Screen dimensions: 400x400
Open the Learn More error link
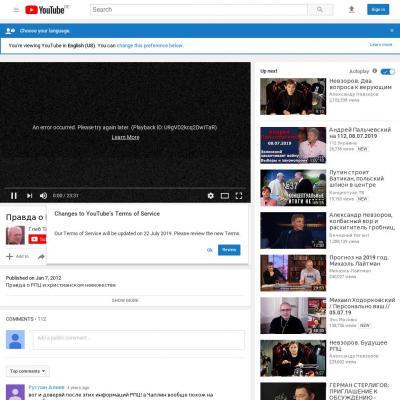[x=125, y=137]
